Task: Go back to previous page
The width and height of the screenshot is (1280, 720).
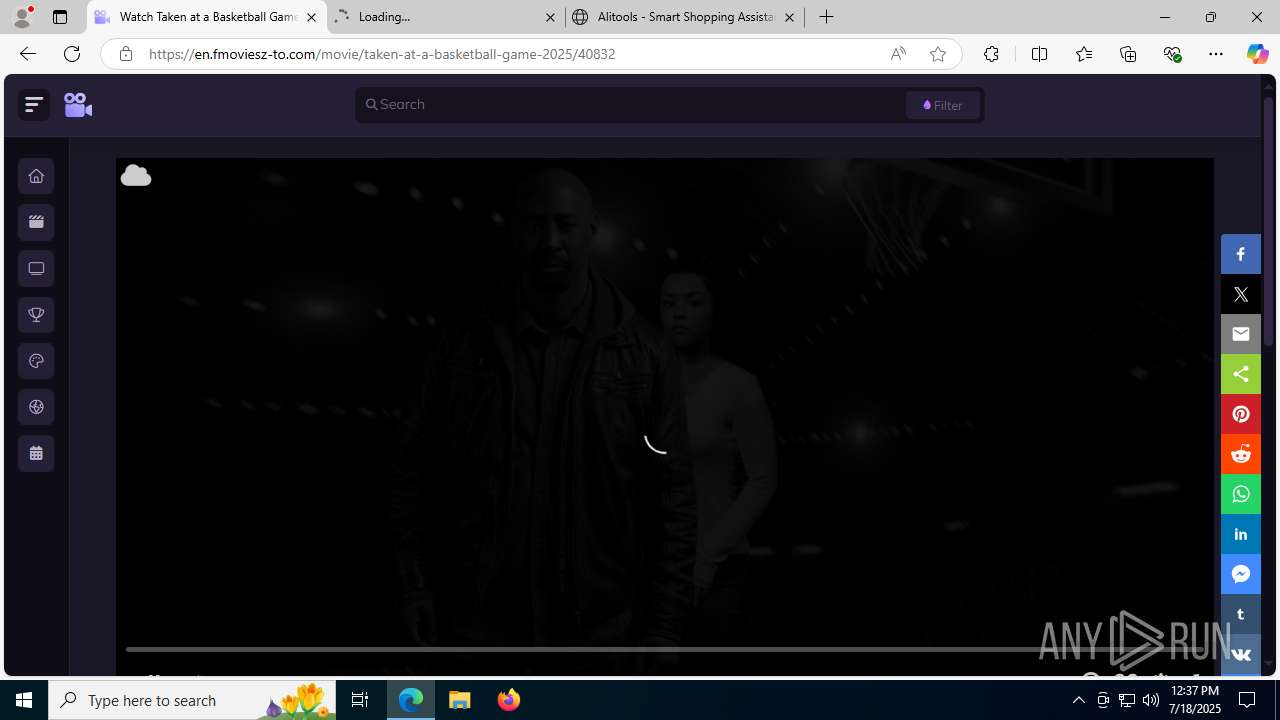Action: [x=28, y=54]
